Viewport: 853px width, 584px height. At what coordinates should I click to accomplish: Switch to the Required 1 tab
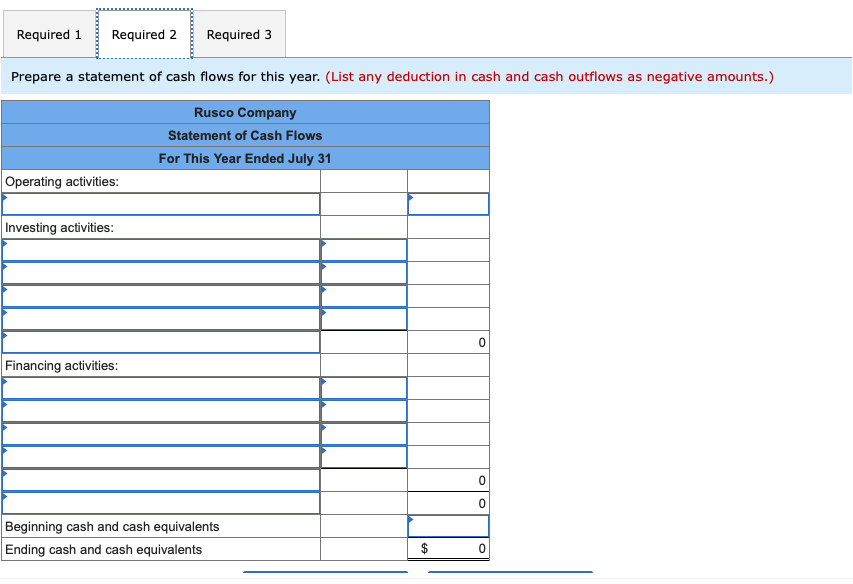coord(49,34)
